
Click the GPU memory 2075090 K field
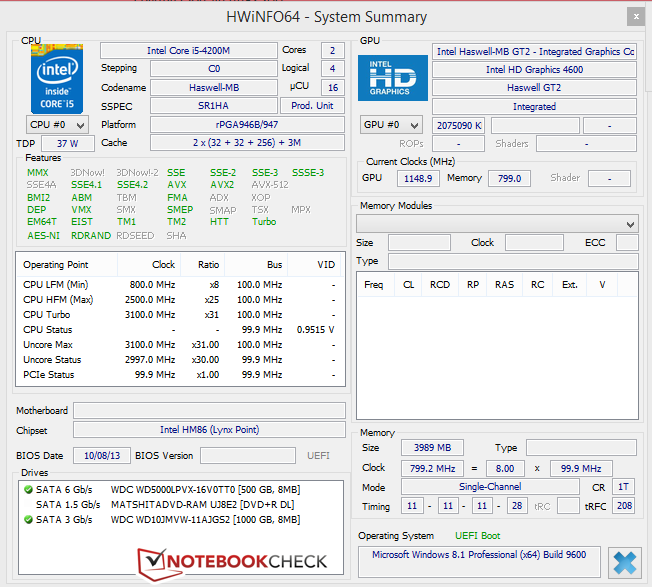[459, 125]
